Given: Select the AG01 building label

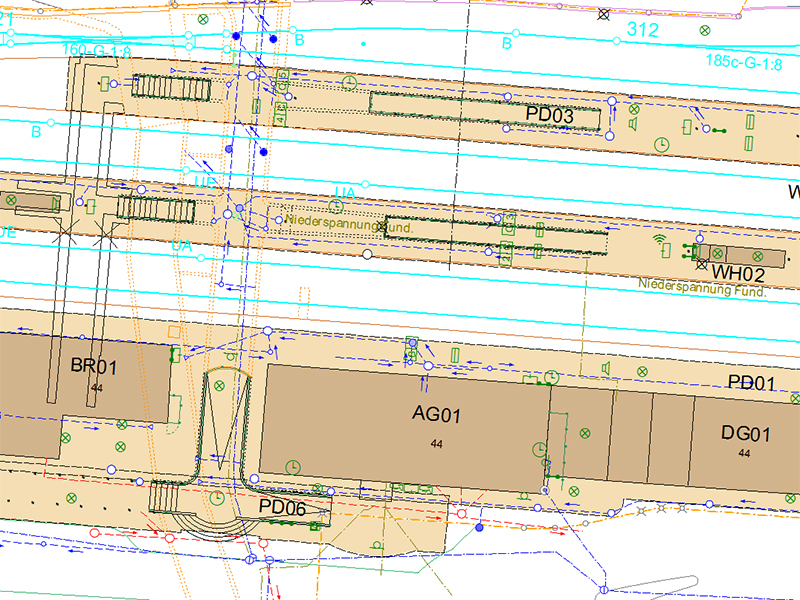Looking at the screenshot, I should tap(436, 413).
